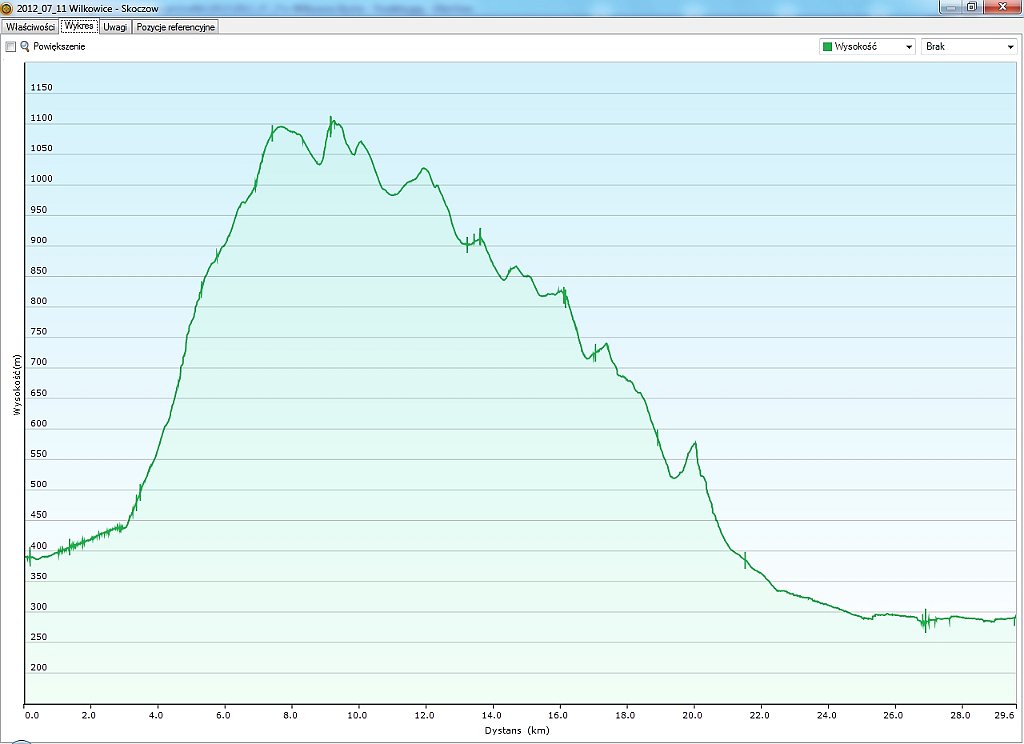Click the small peak near 20 km

694,442
